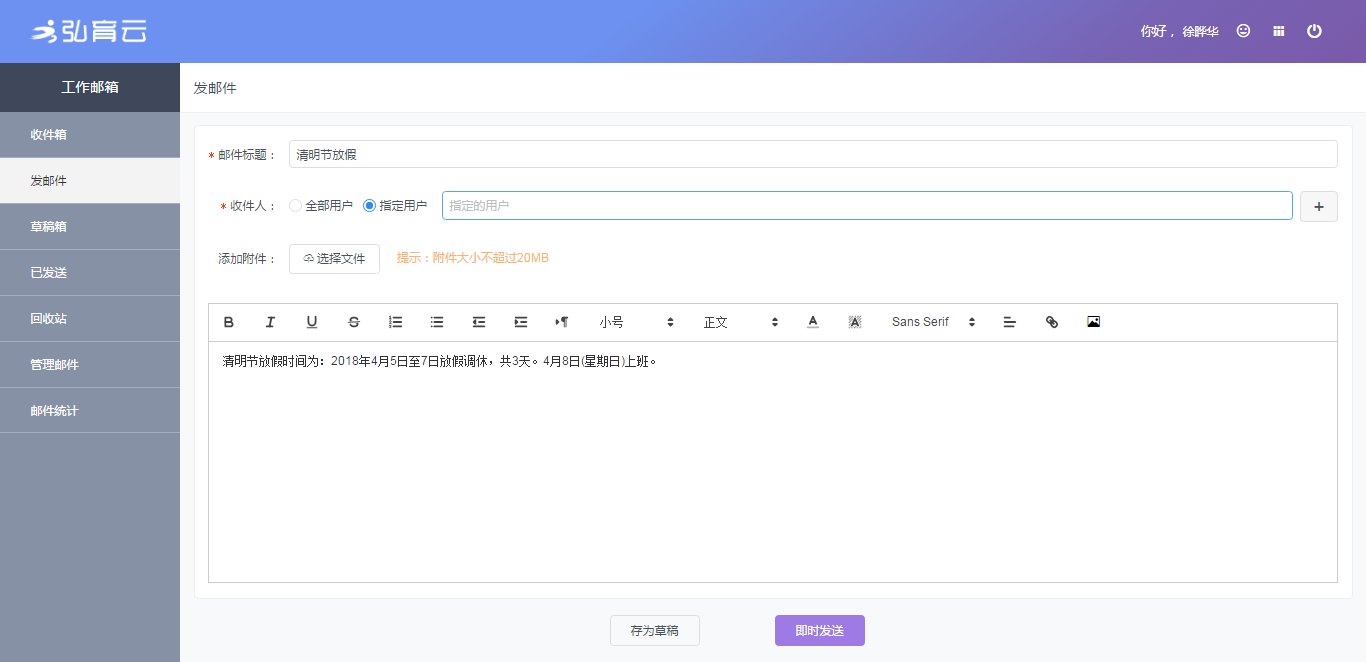Open the 小号 font size dropdown

[x=636, y=322]
